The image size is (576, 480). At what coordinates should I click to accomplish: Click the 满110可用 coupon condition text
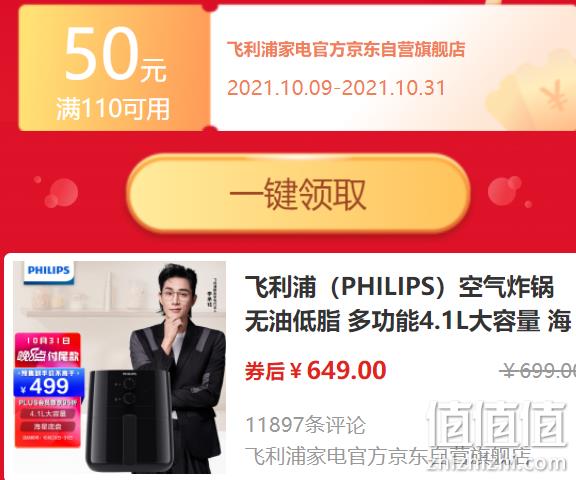(113, 109)
